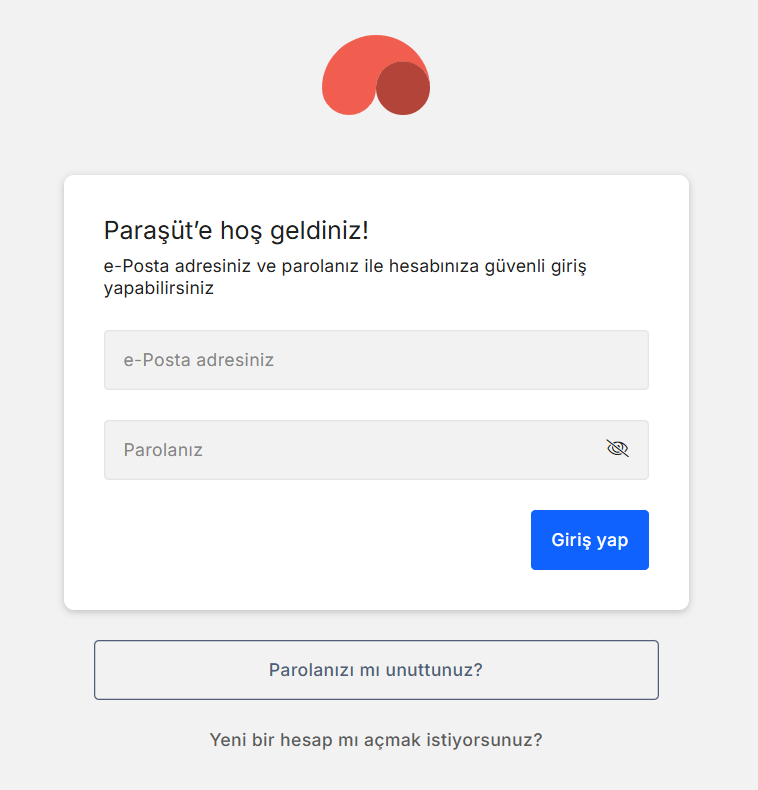
Task: Follow the Yeni bir hesap mı açmak istiyorsunuz? link
Action: (376, 740)
